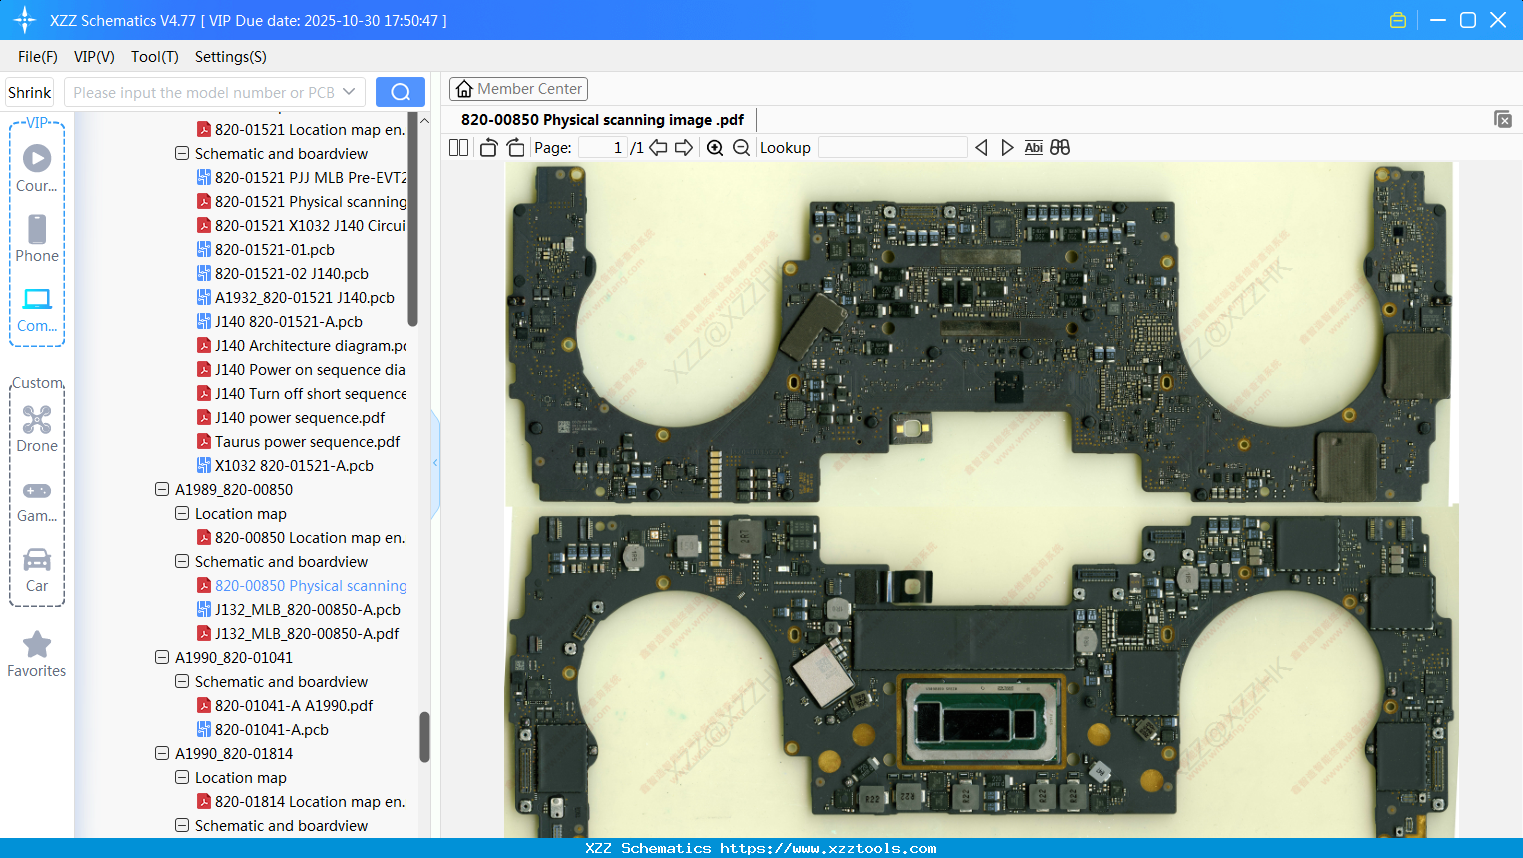This screenshot has height=858, width=1523.
Task: Toggle side-by-side page layout icon
Action: 459,148
